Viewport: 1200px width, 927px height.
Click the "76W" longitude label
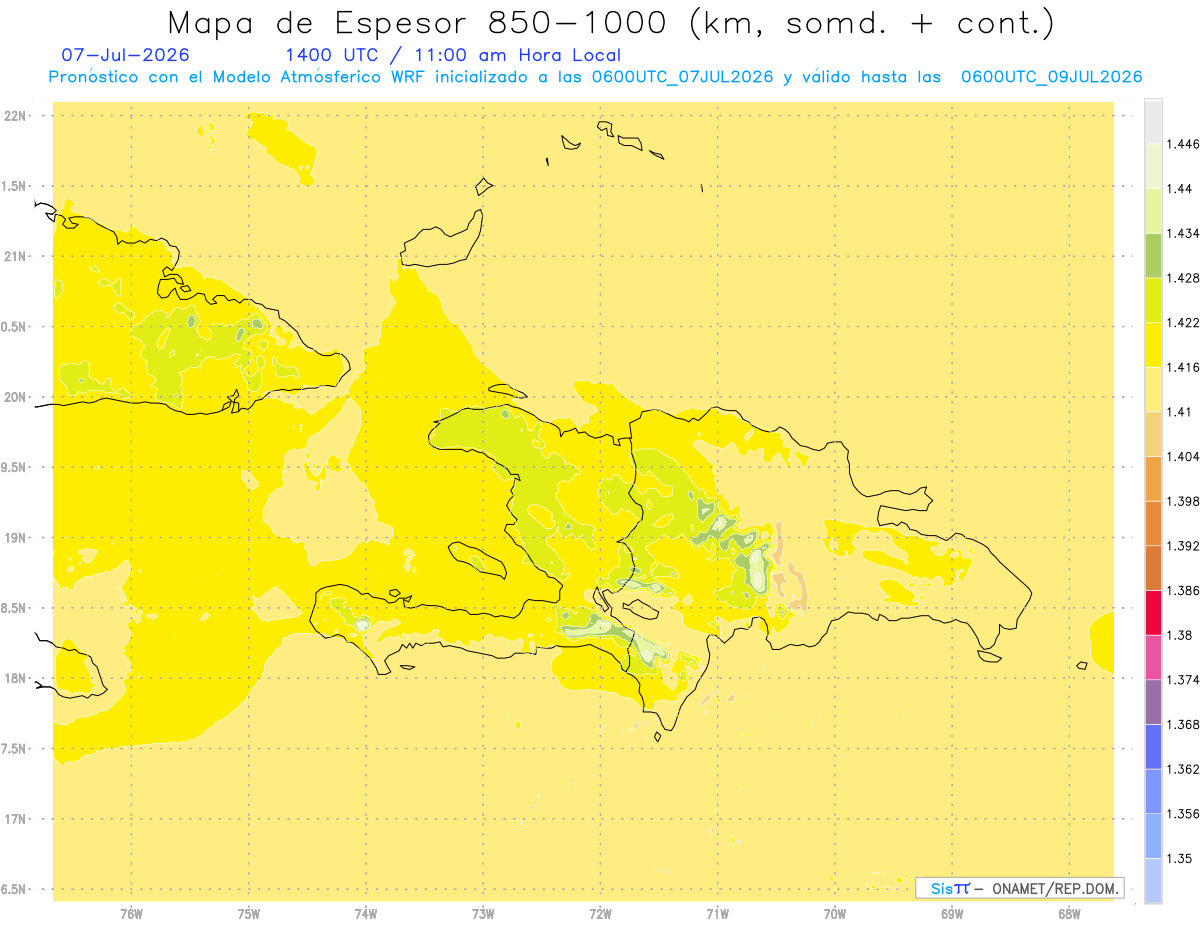point(131,914)
